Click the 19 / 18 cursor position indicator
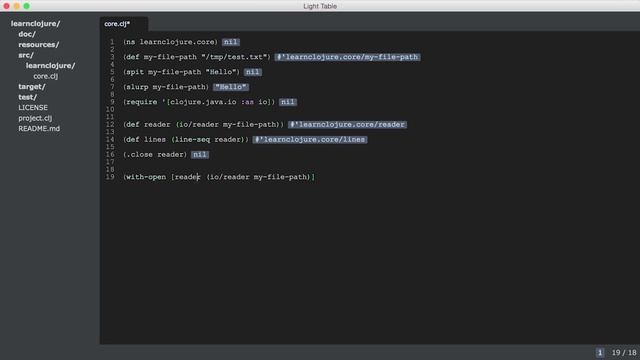This screenshot has height=360, width=640. click(624, 353)
